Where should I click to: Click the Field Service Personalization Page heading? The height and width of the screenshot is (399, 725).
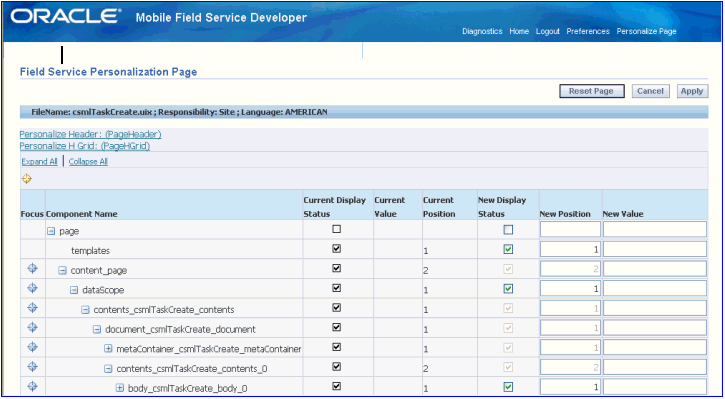pyautogui.click(x=109, y=72)
